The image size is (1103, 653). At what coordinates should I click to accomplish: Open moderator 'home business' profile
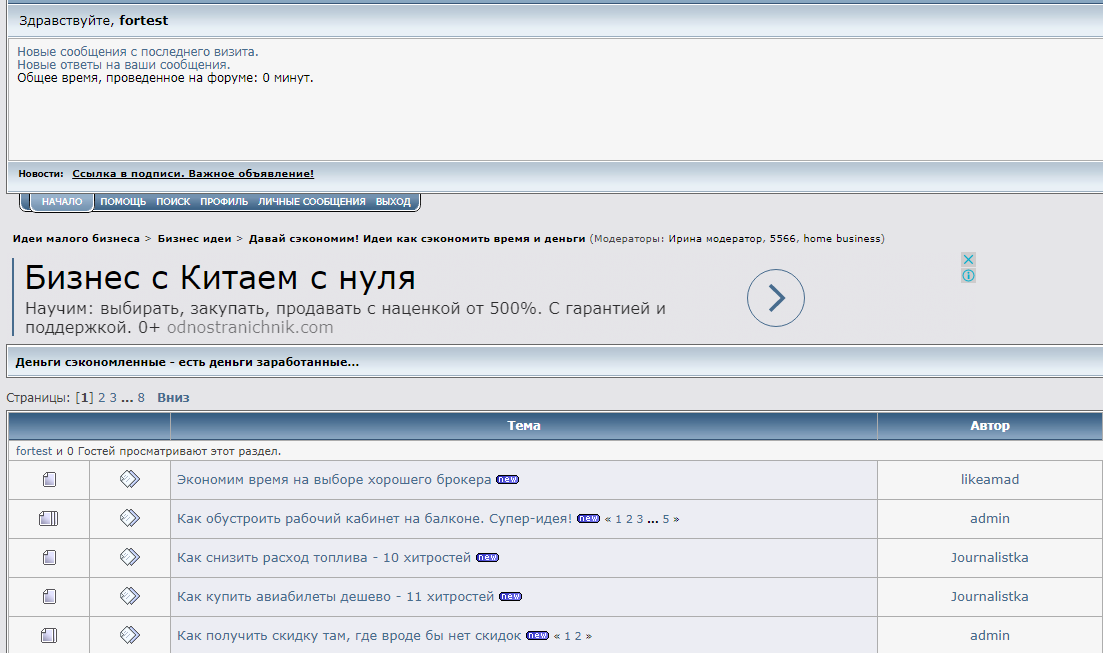842,239
